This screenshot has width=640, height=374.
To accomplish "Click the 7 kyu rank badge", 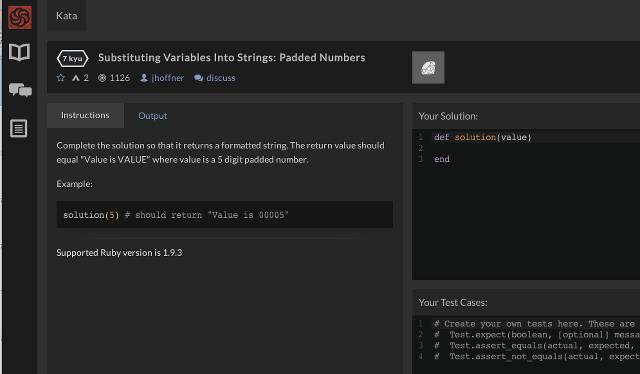I will pyautogui.click(x=73, y=58).
